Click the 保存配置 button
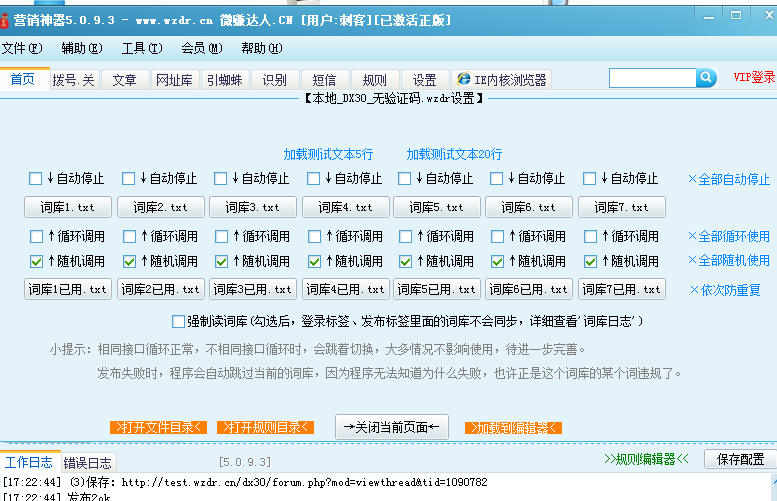This screenshot has height=501, width=777. (x=740, y=459)
